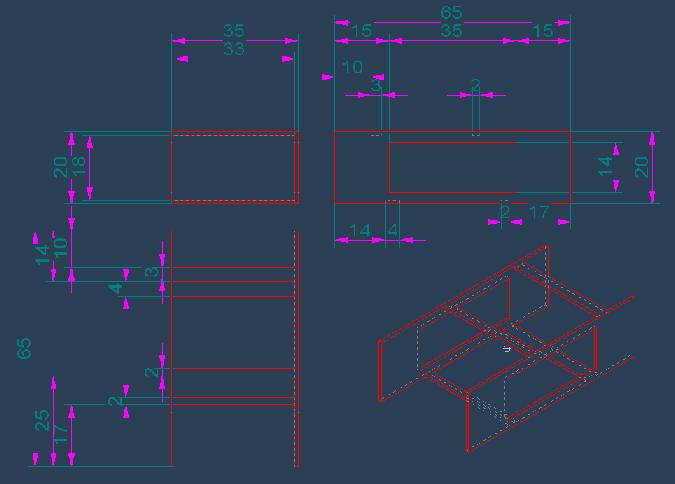Select the 33 dimension text above the top-left view
675x484 pixels.
tap(233, 48)
